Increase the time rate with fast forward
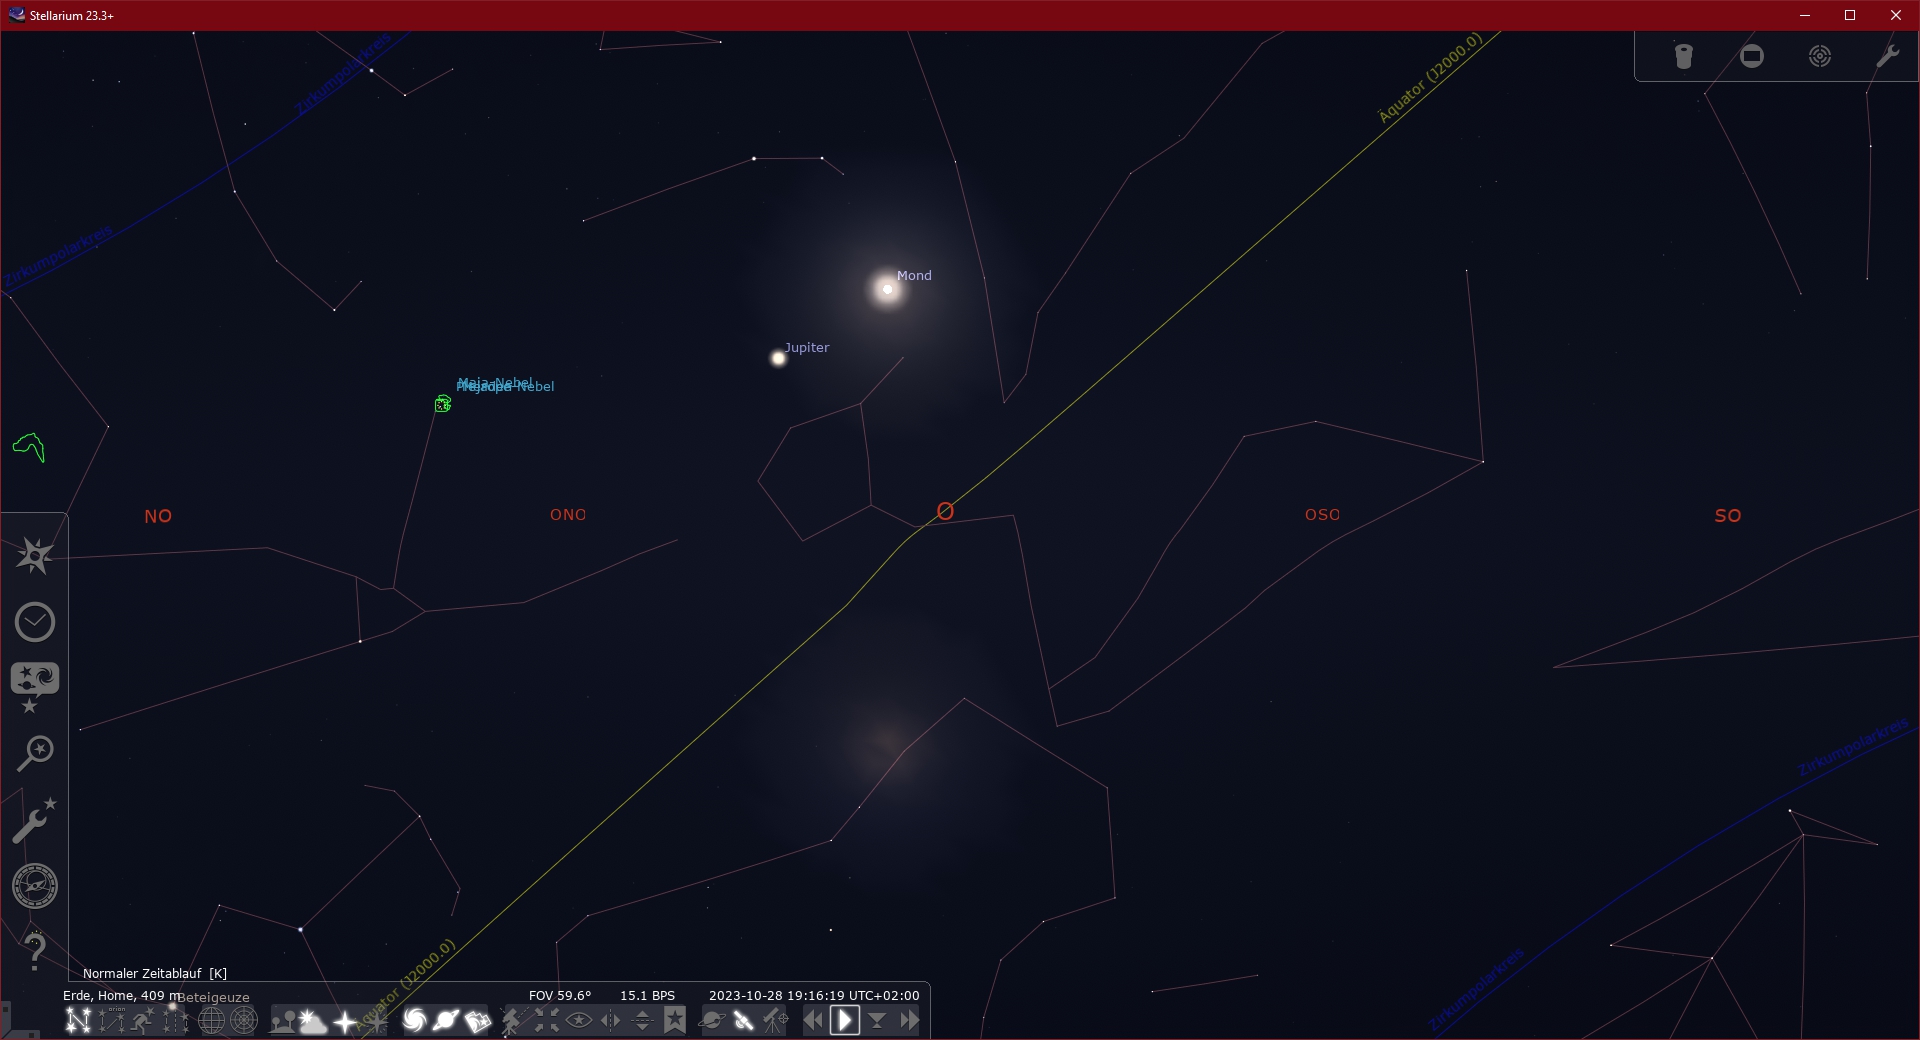The width and height of the screenshot is (1920, 1040). pos(909,1021)
